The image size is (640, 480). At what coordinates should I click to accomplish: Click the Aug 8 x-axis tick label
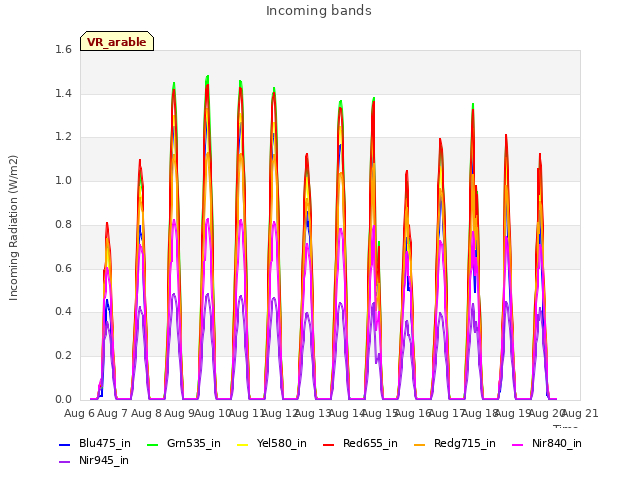[x=146, y=413]
